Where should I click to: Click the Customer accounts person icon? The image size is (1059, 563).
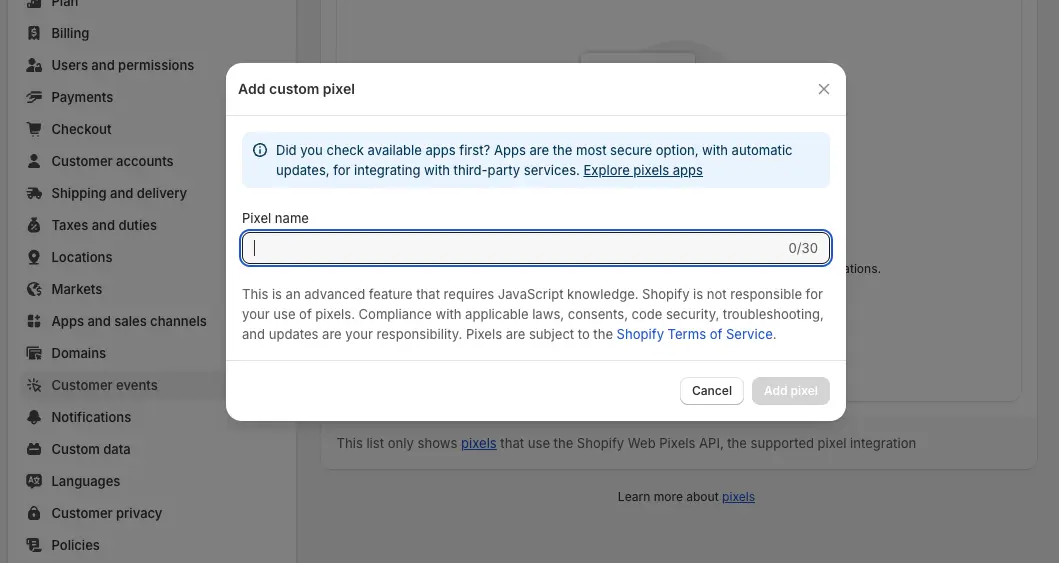[x=34, y=161]
